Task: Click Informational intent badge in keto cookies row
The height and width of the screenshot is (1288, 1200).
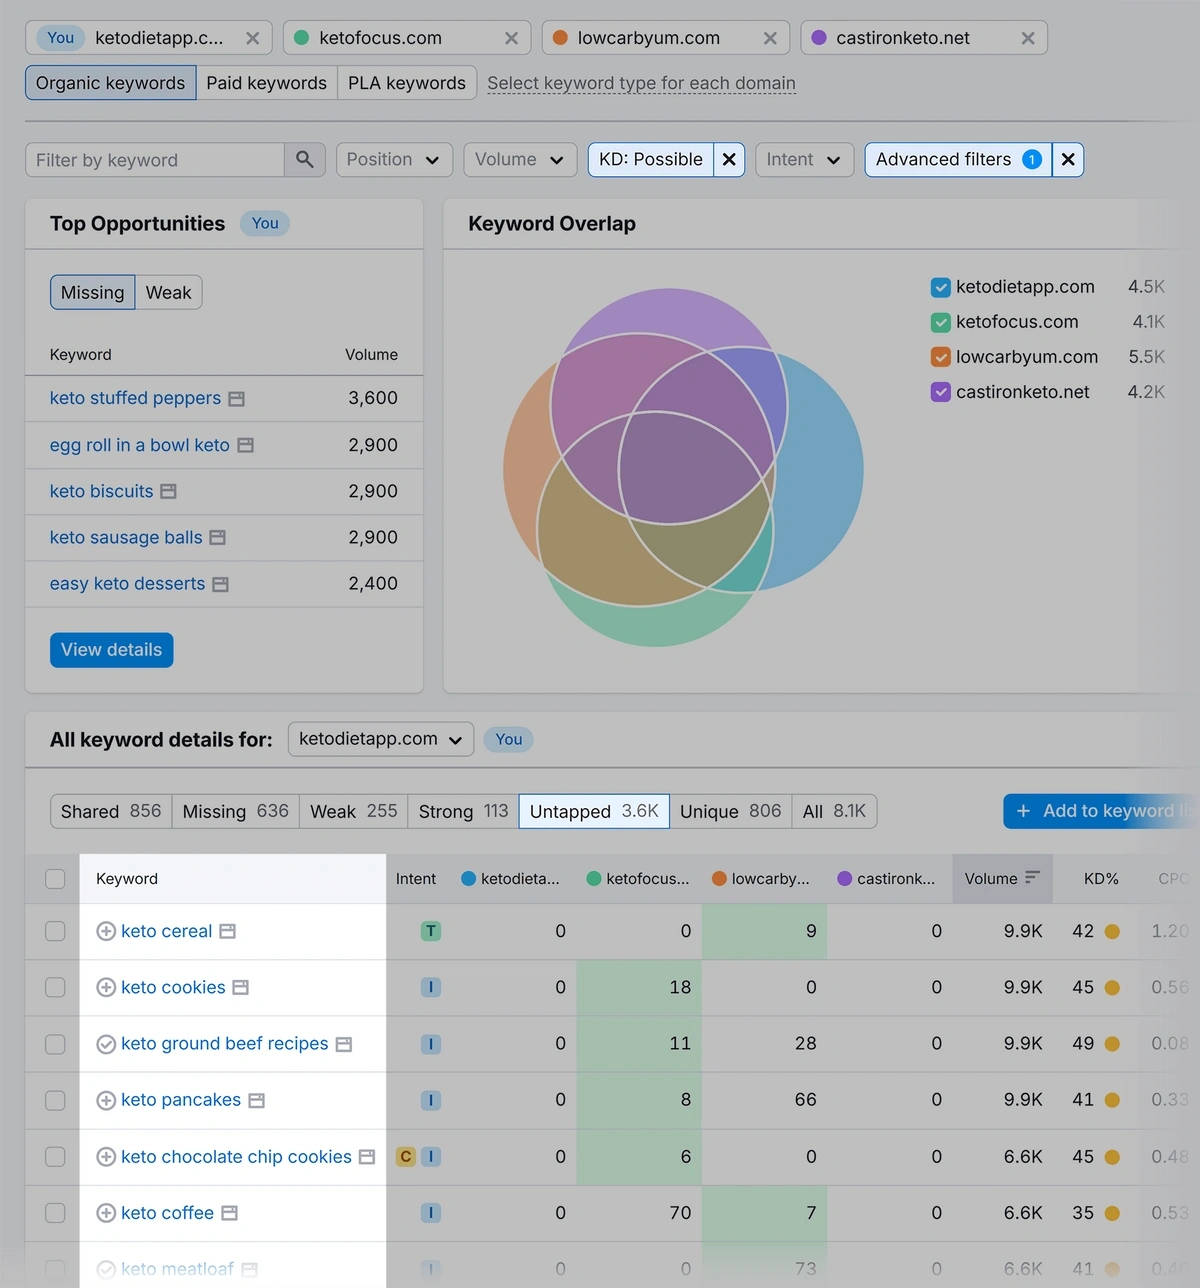Action: (431, 987)
